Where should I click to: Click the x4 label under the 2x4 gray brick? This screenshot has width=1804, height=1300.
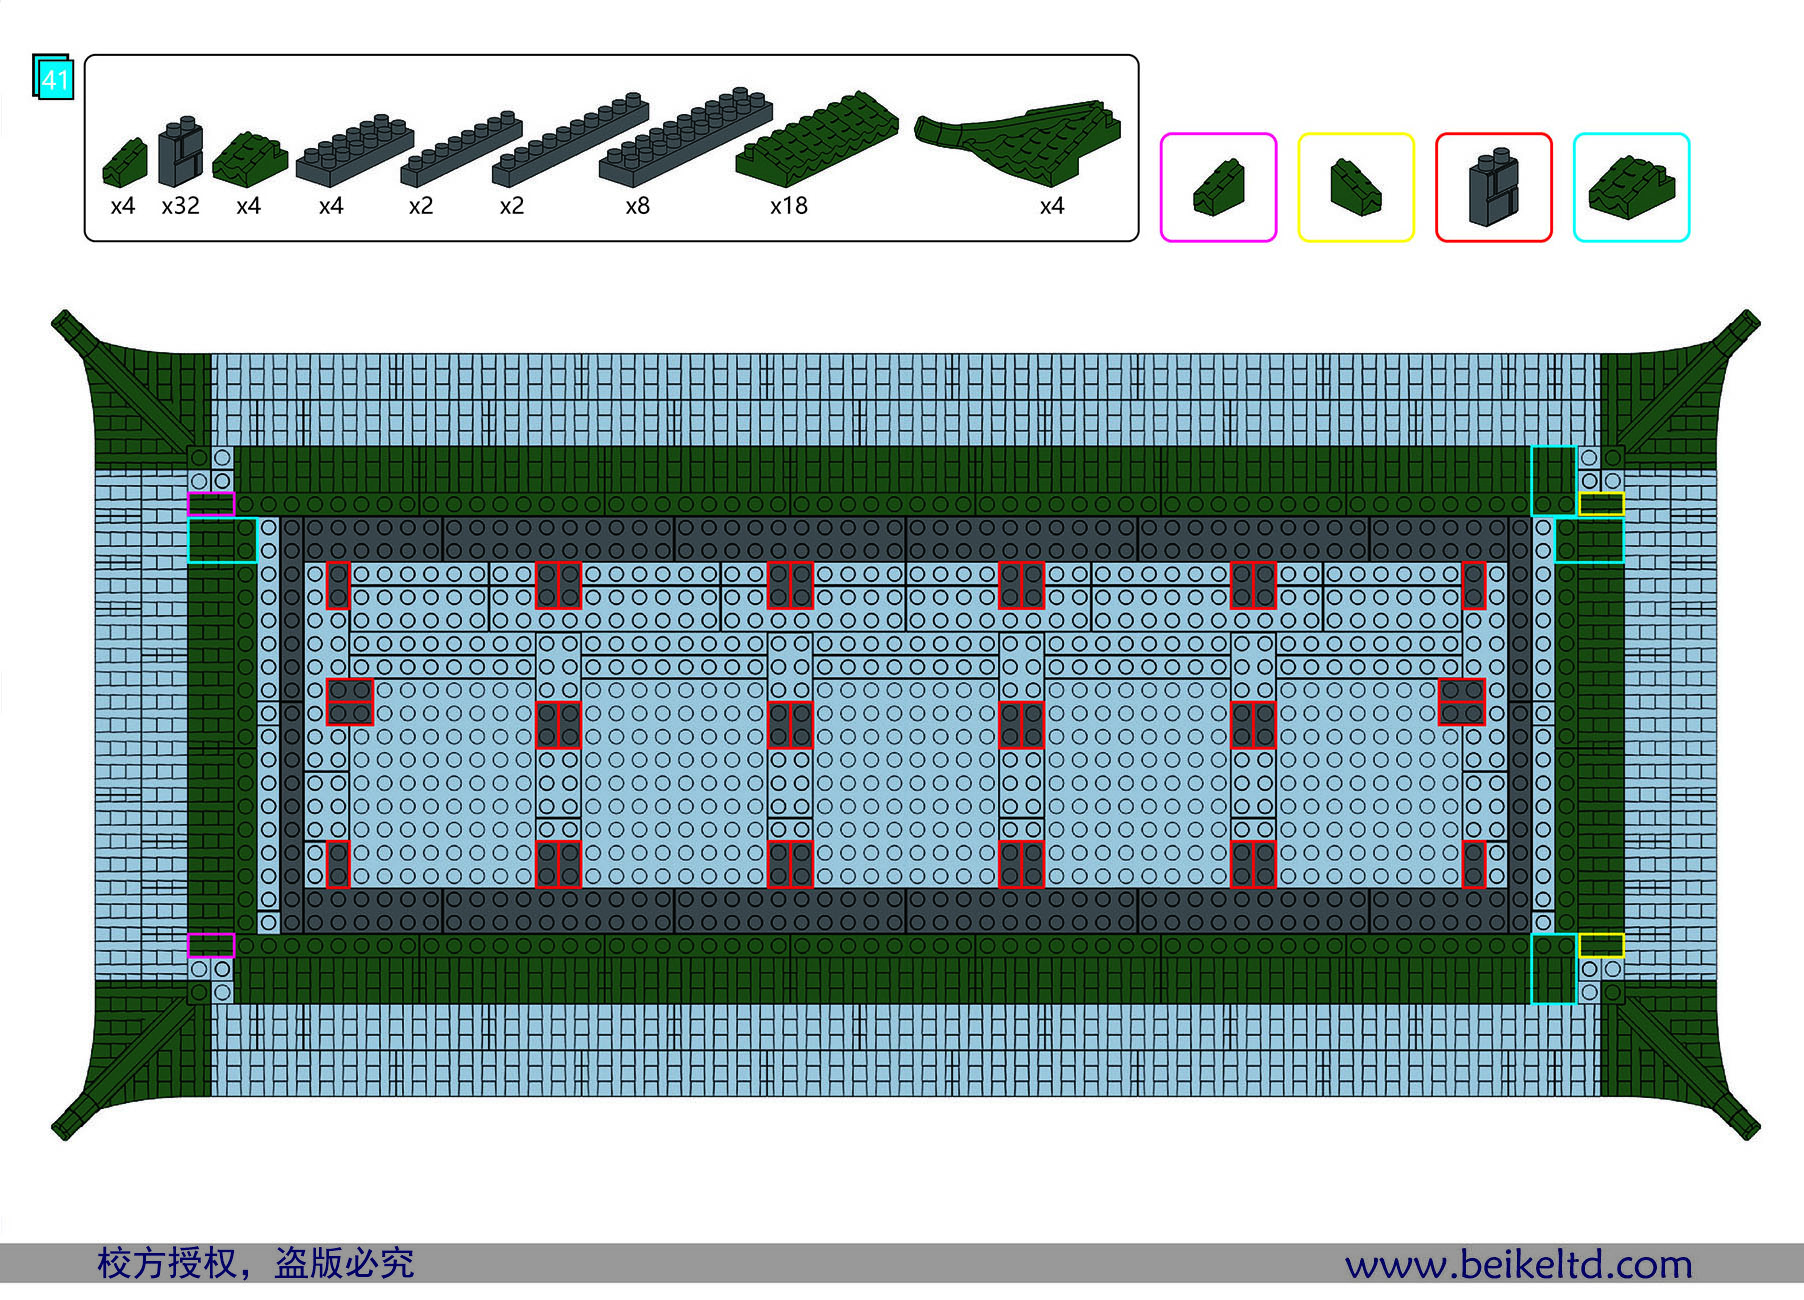[331, 206]
